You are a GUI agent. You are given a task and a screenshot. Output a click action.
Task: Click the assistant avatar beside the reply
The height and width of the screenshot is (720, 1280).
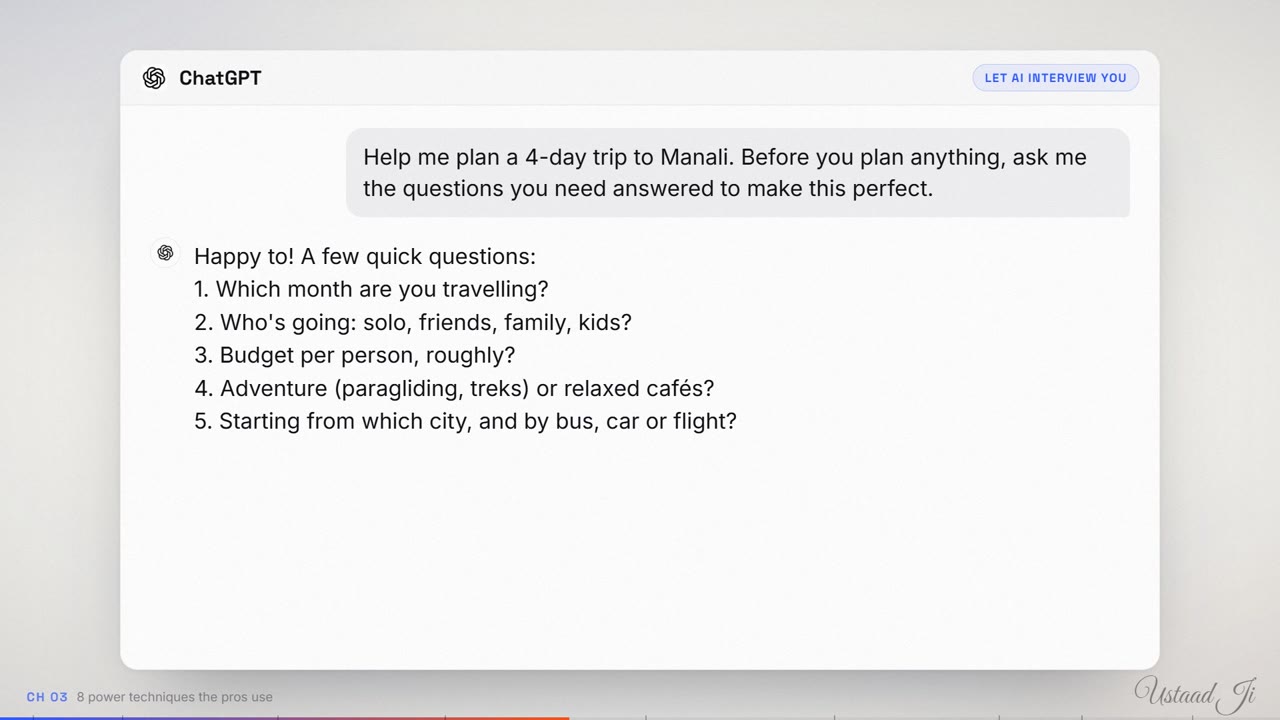tap(166, 253)
